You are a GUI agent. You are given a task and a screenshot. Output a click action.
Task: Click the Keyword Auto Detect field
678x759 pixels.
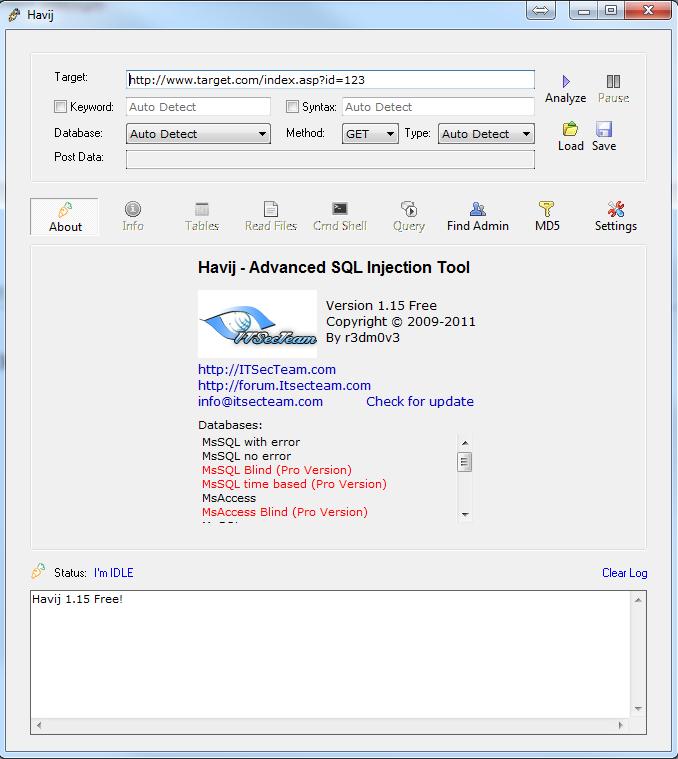(198, 106)
